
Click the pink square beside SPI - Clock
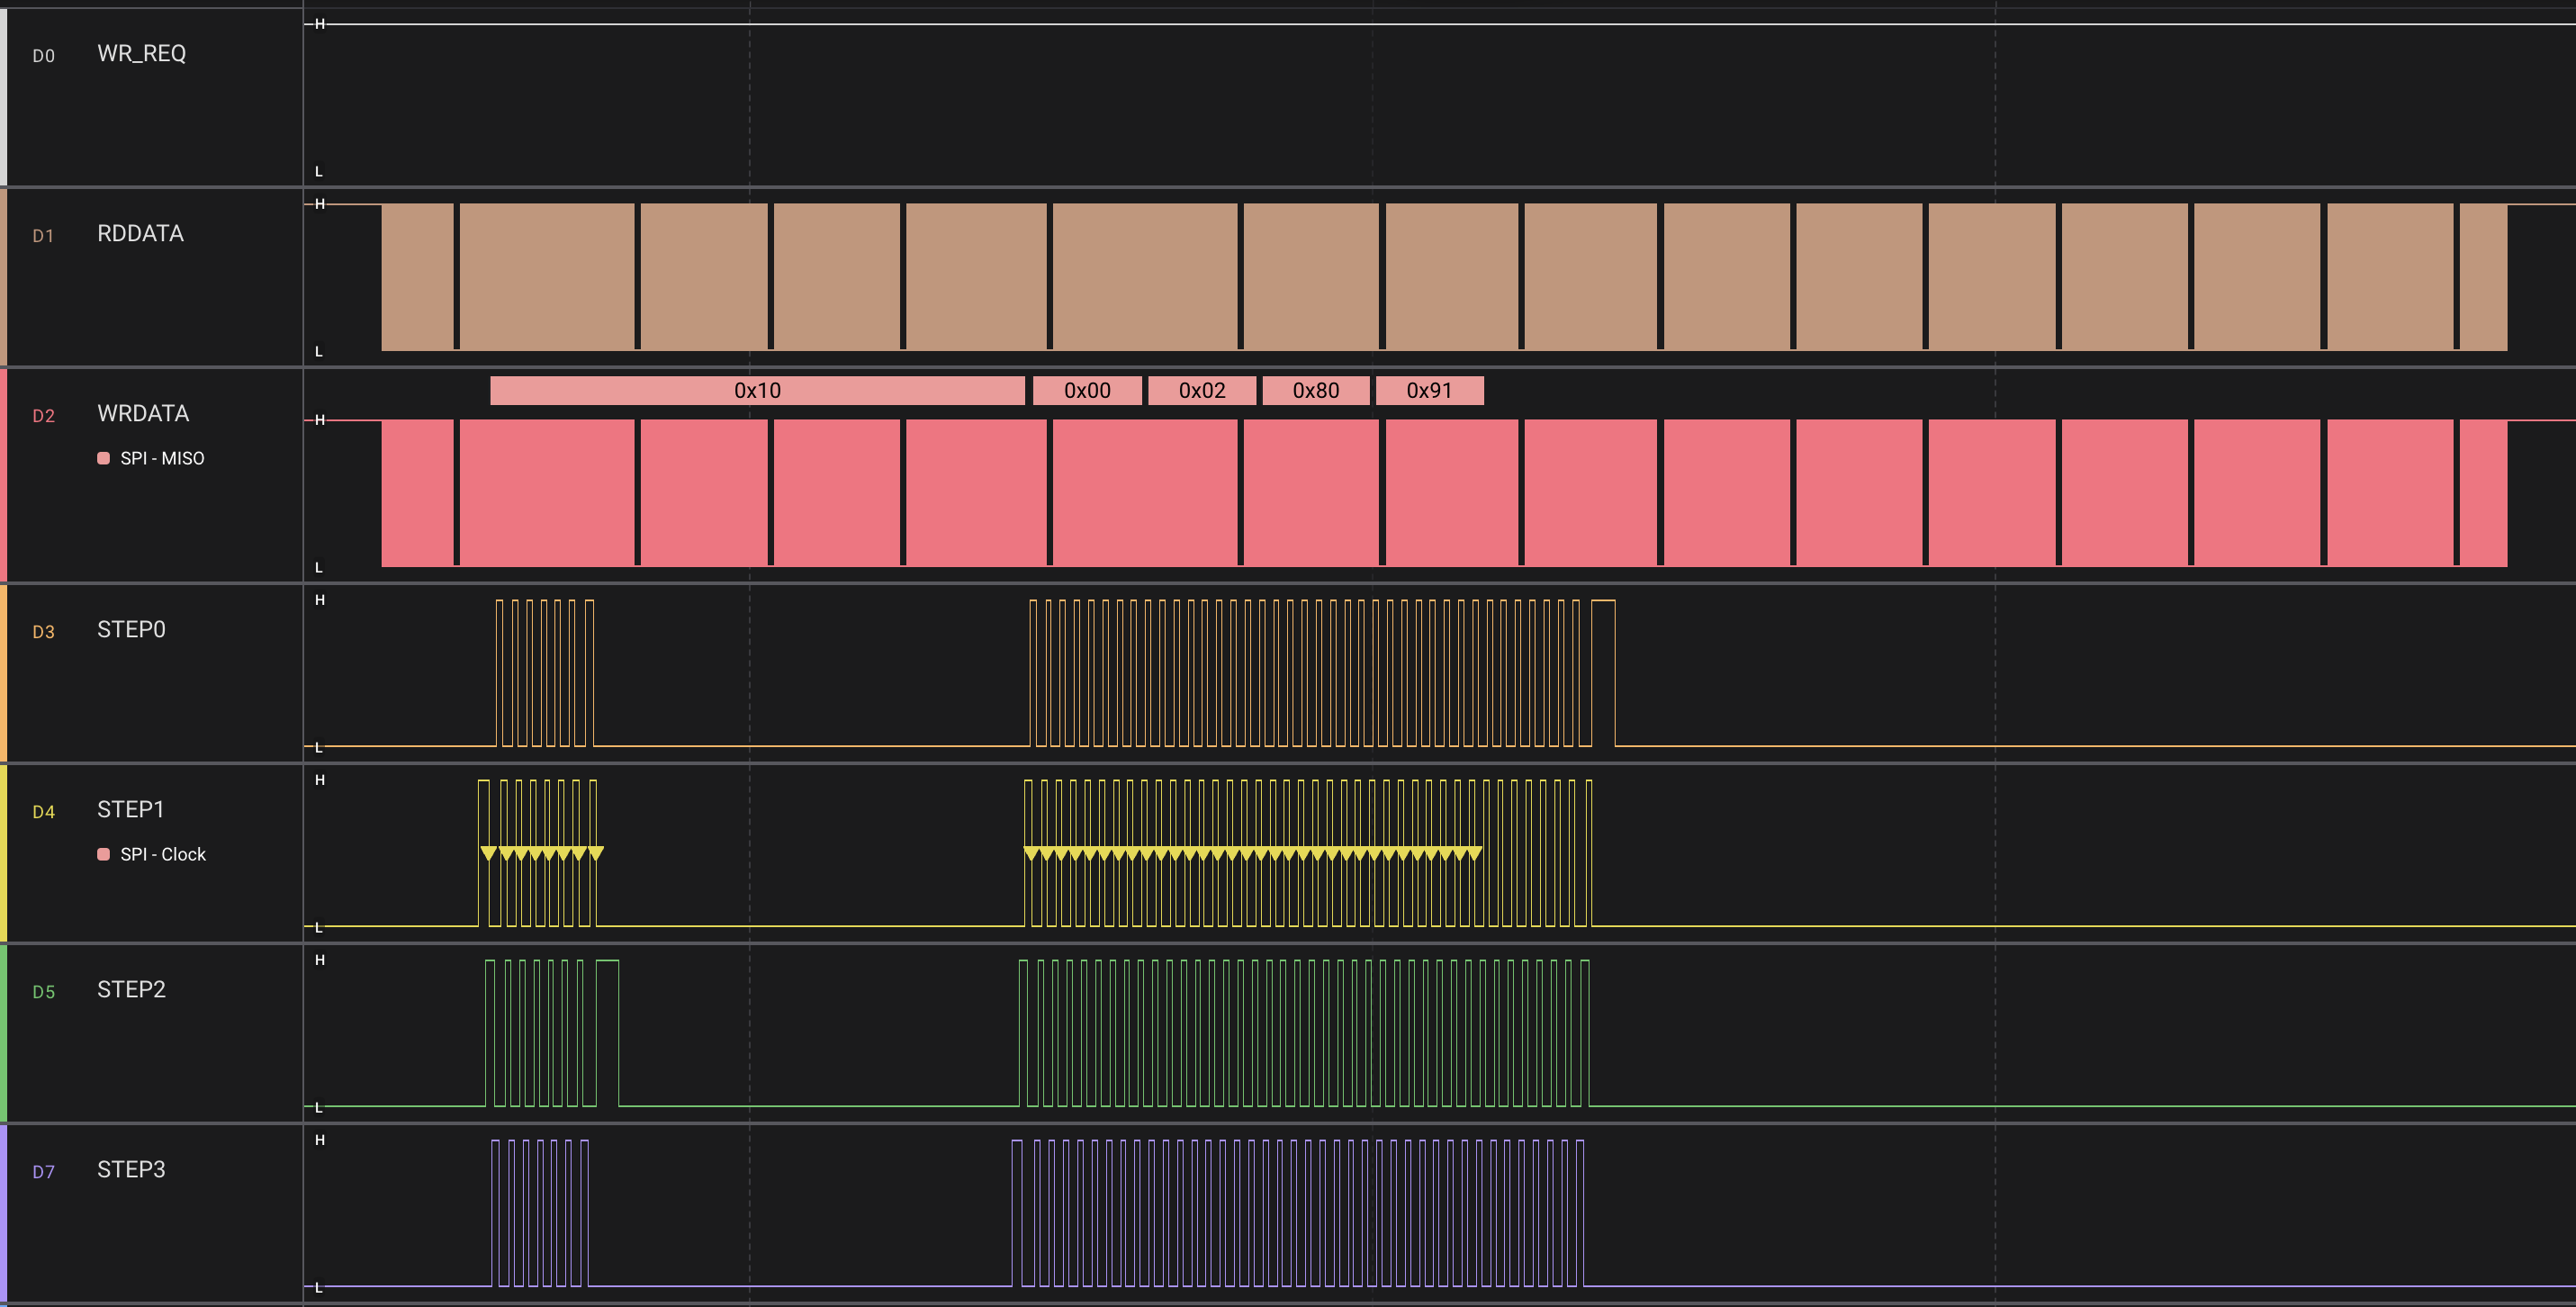point(103,854)
